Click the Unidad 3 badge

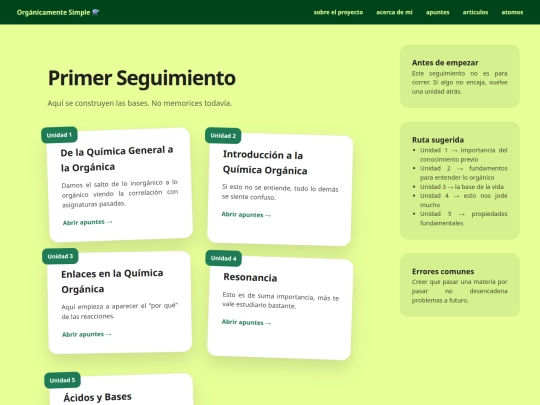click(60, 256)
